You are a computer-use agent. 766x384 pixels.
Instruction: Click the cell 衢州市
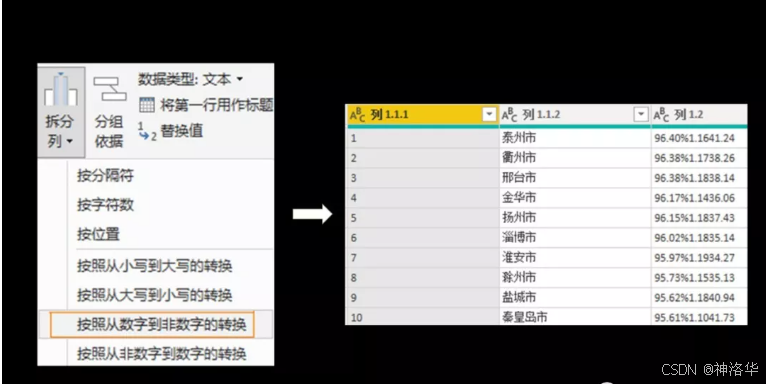[x=574, y=158]
